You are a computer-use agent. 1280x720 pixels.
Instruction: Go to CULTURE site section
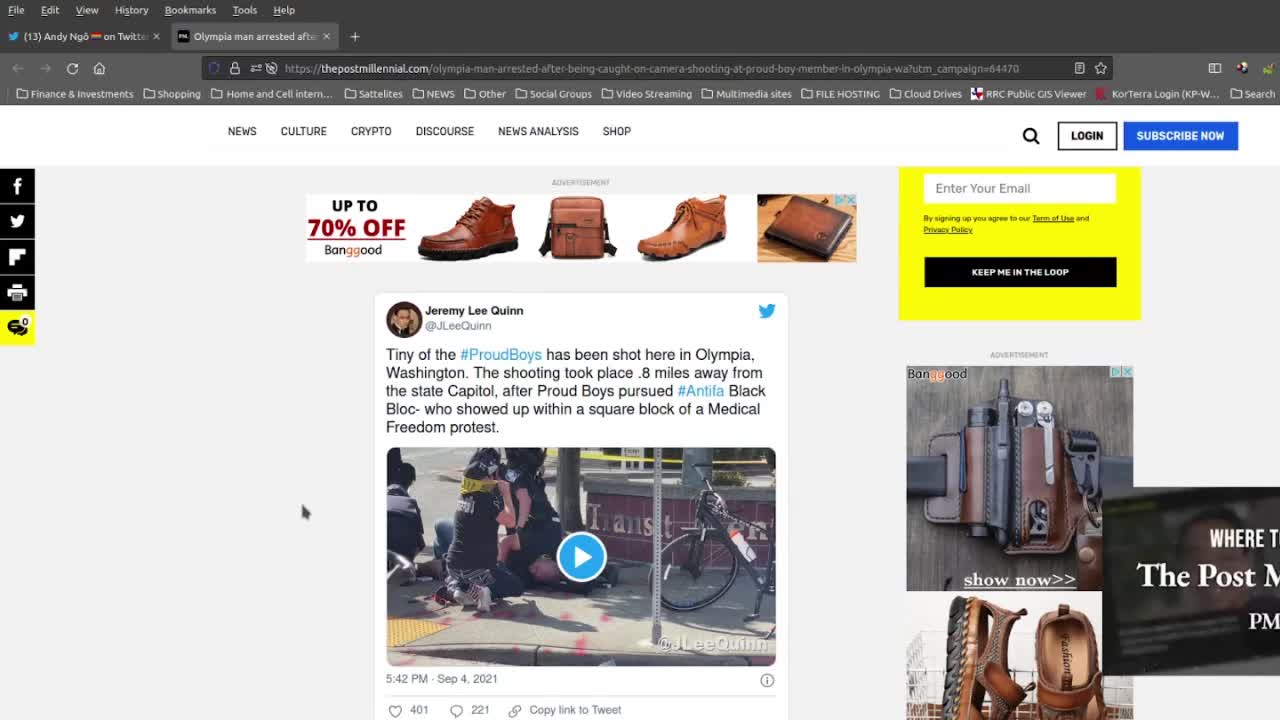click(x=303, y=131)
